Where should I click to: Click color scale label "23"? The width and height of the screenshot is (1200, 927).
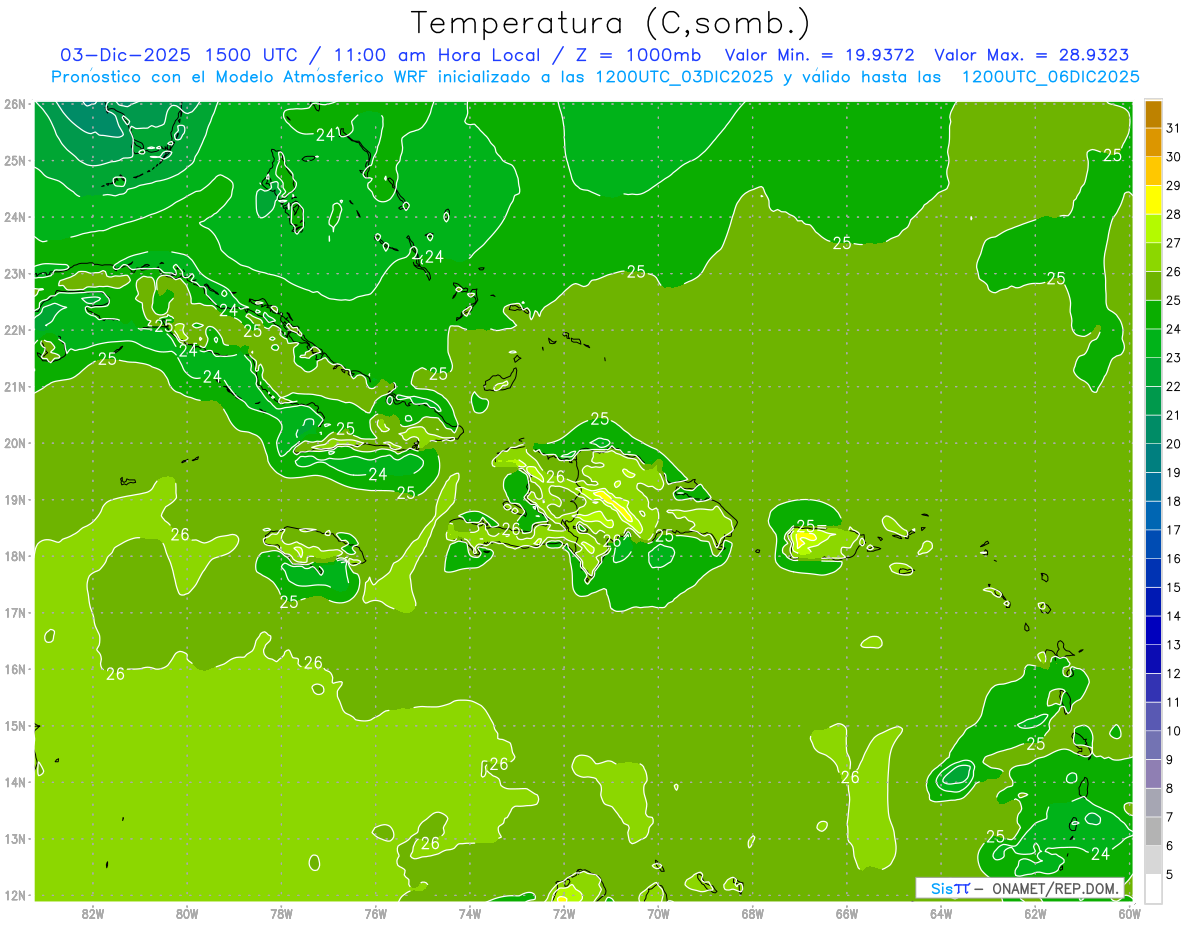click(1173, 358)
